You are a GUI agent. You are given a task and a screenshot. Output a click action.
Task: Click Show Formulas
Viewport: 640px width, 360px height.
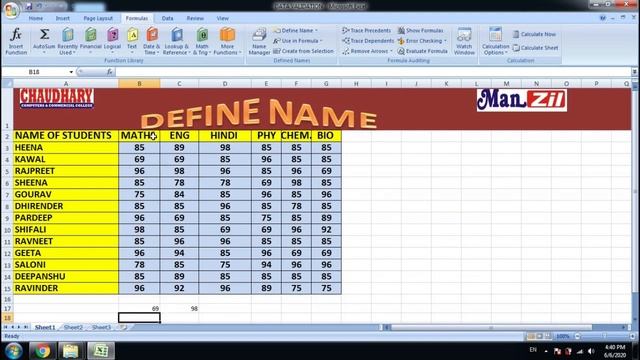pyautogui.click(x=420, y=30)
